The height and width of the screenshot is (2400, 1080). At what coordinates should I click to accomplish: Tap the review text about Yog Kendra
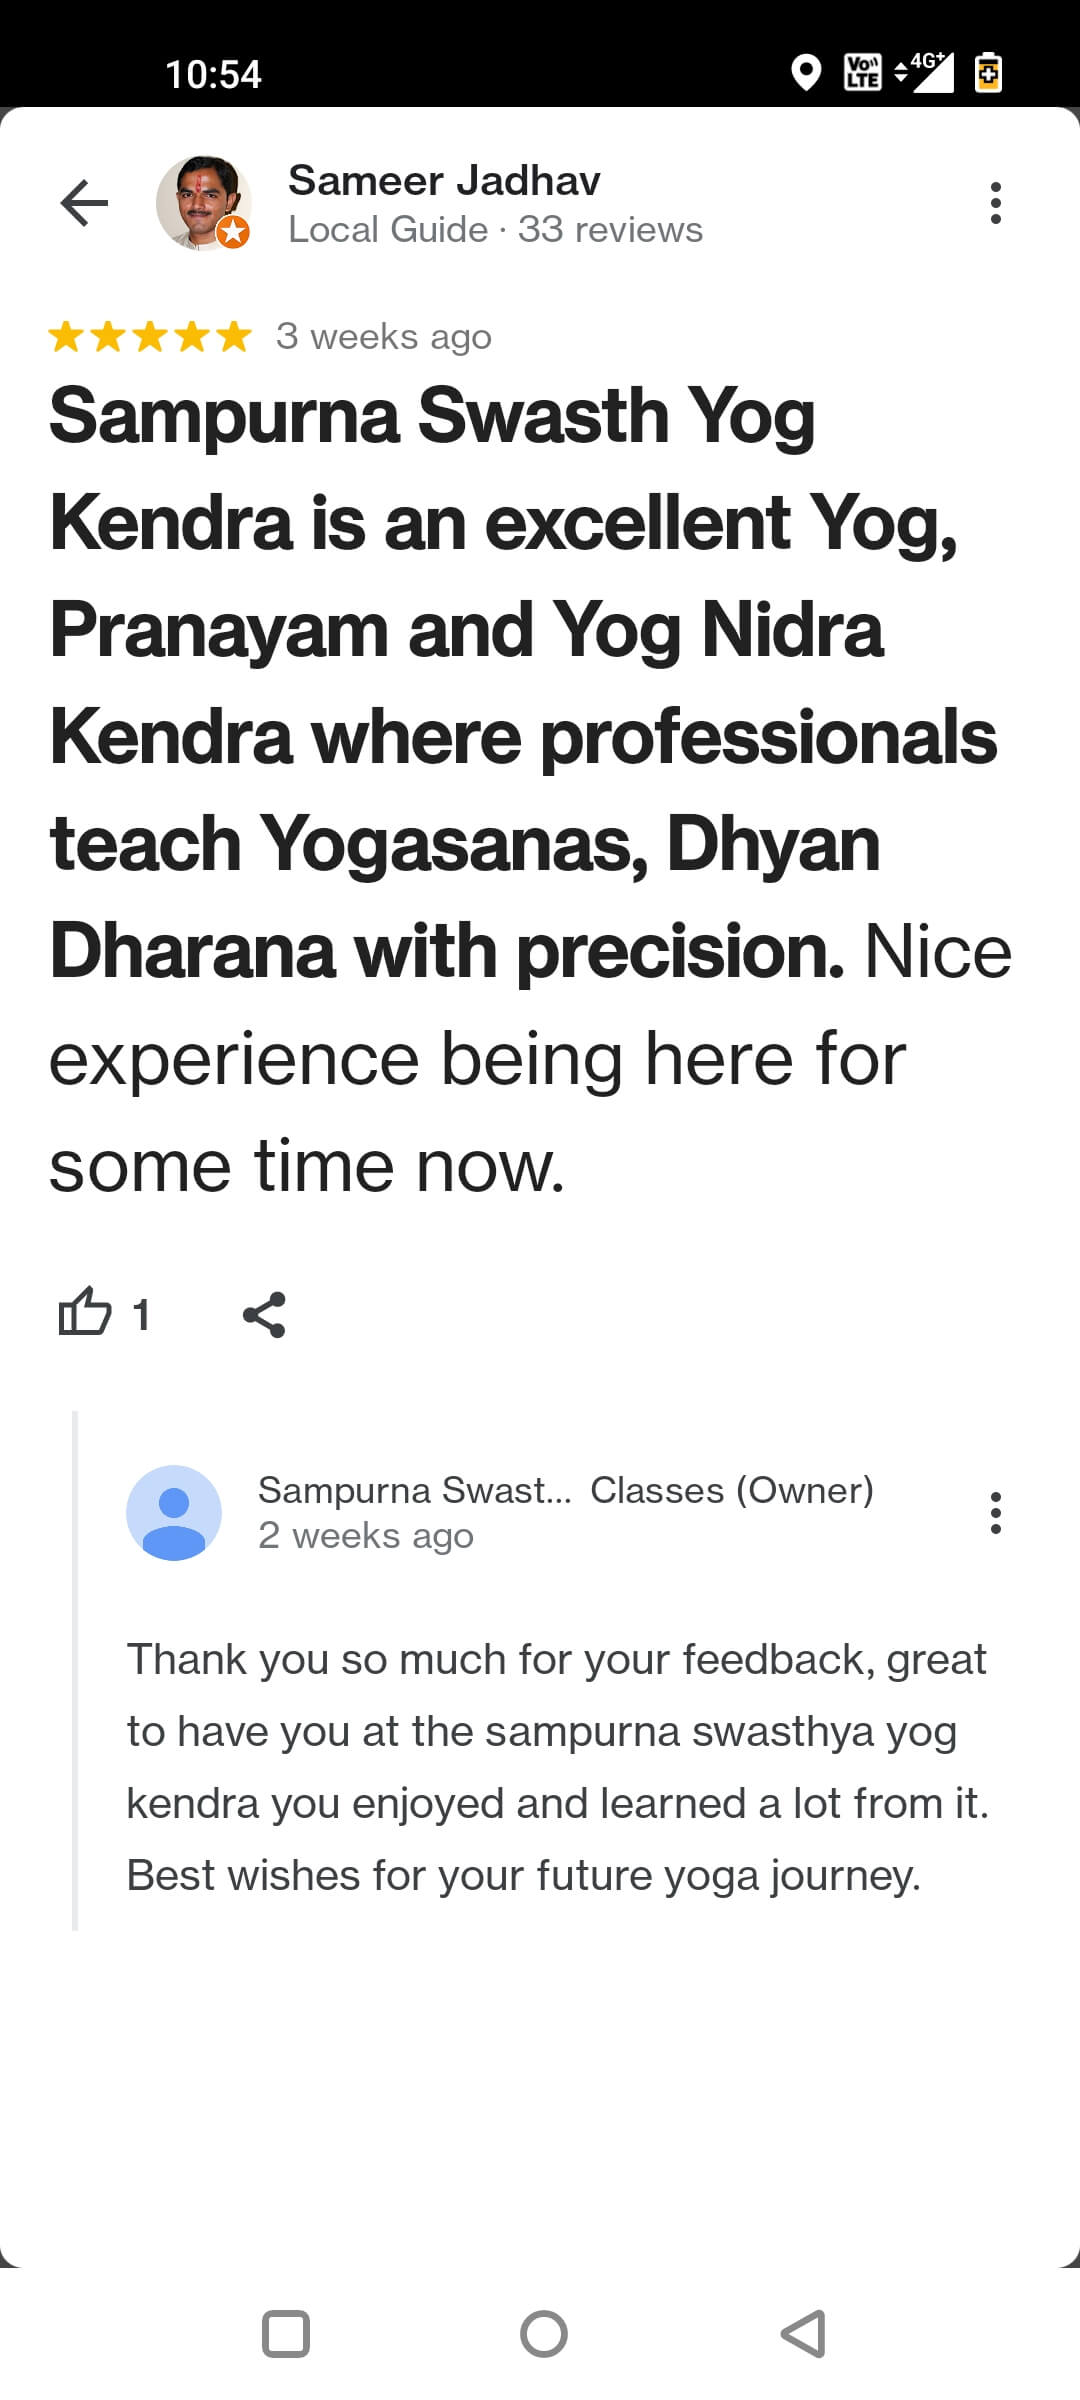pyautogui.click(x=530, y=790)
